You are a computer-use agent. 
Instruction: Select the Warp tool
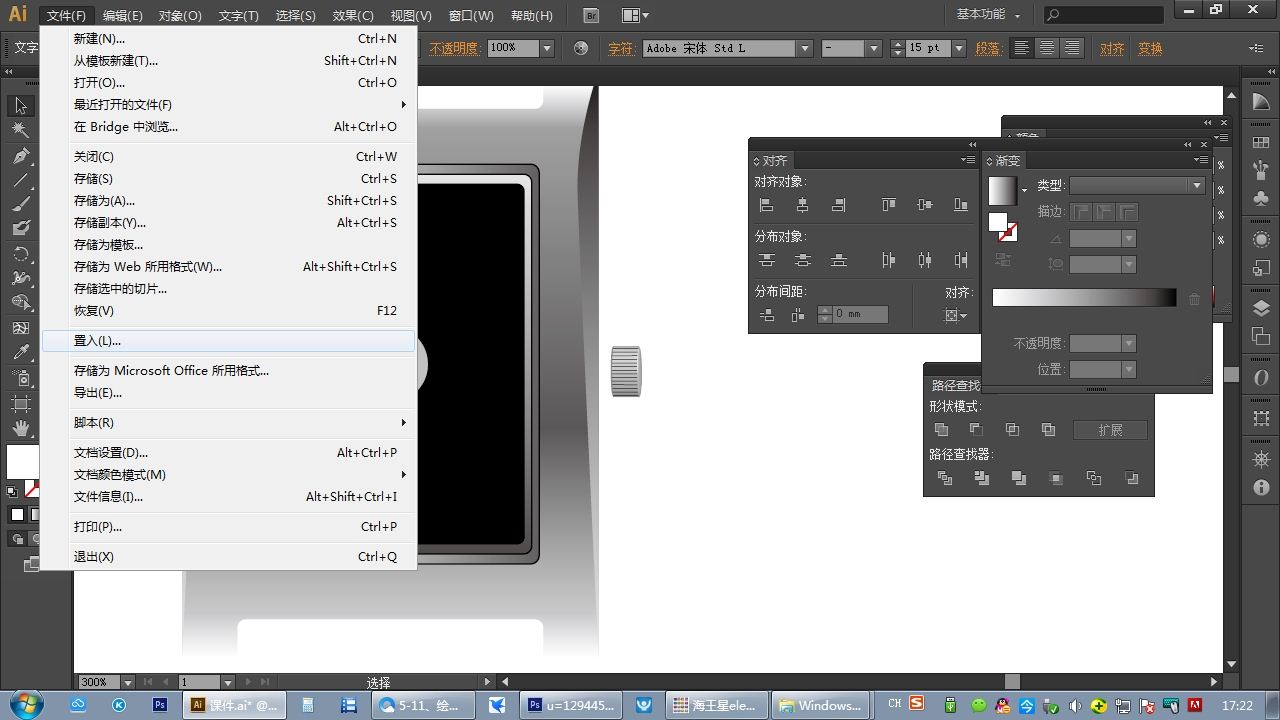(x=21, y=278)
